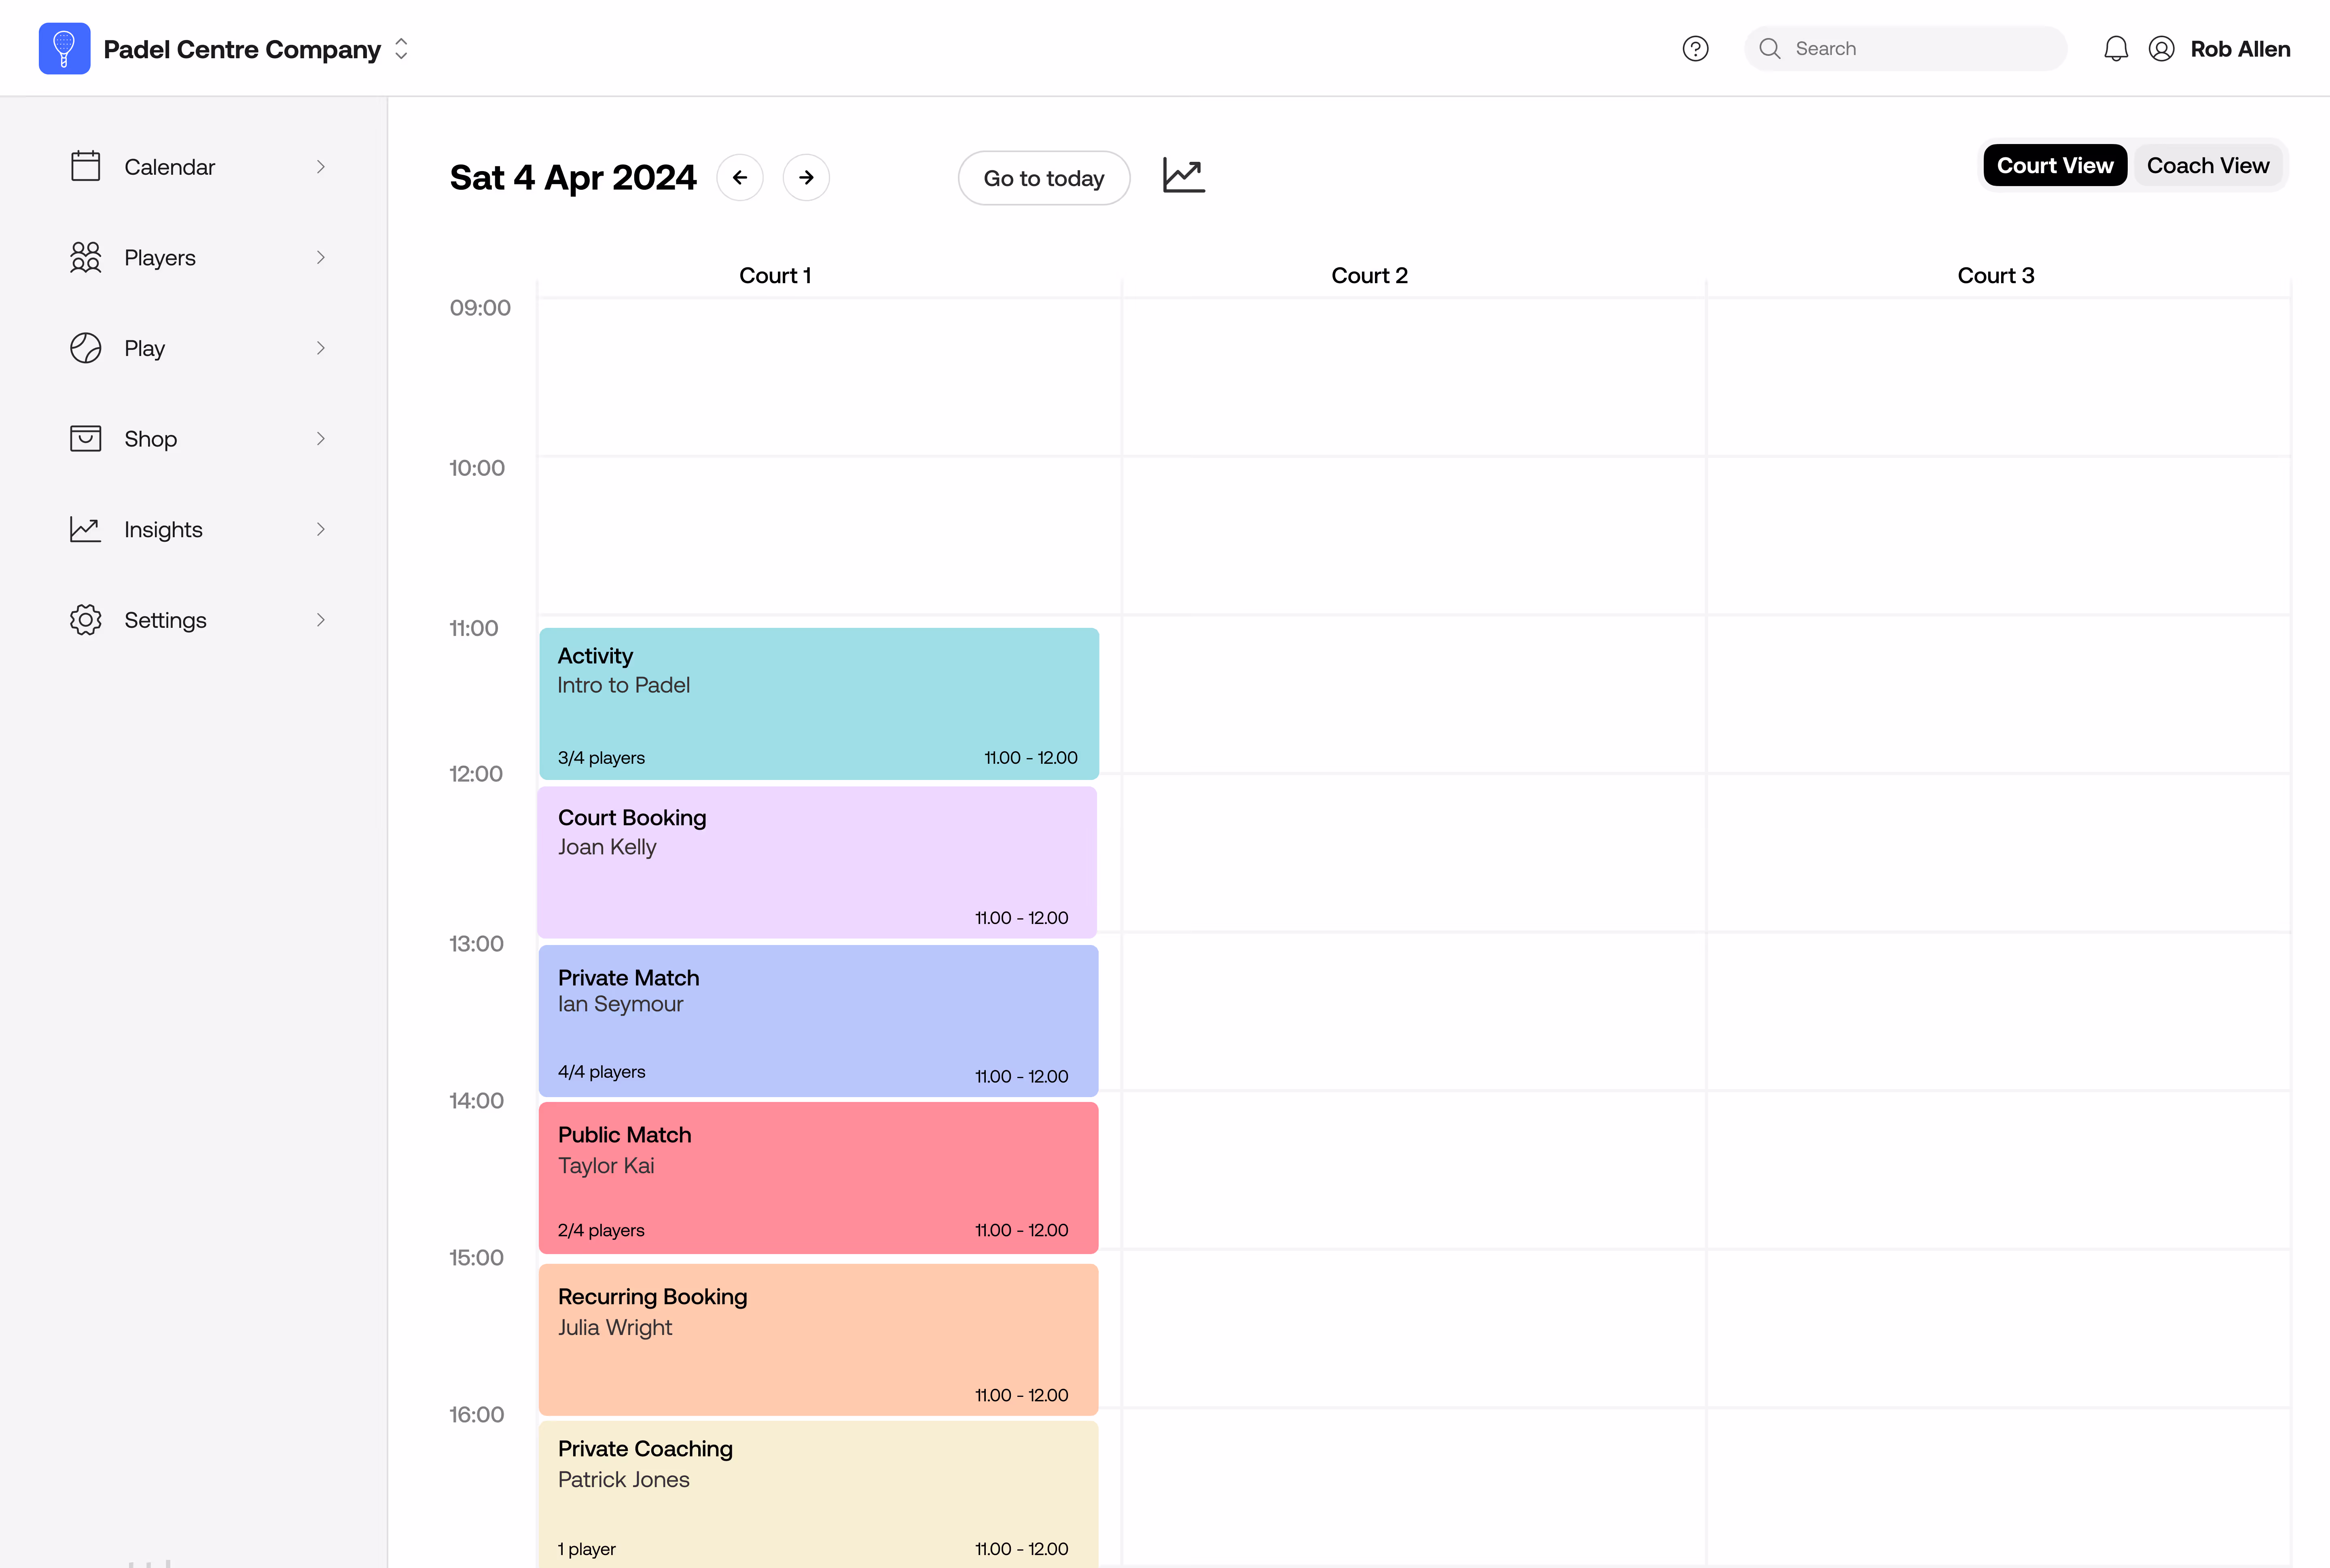Focus the Search input field

(x=1906, y=48)
